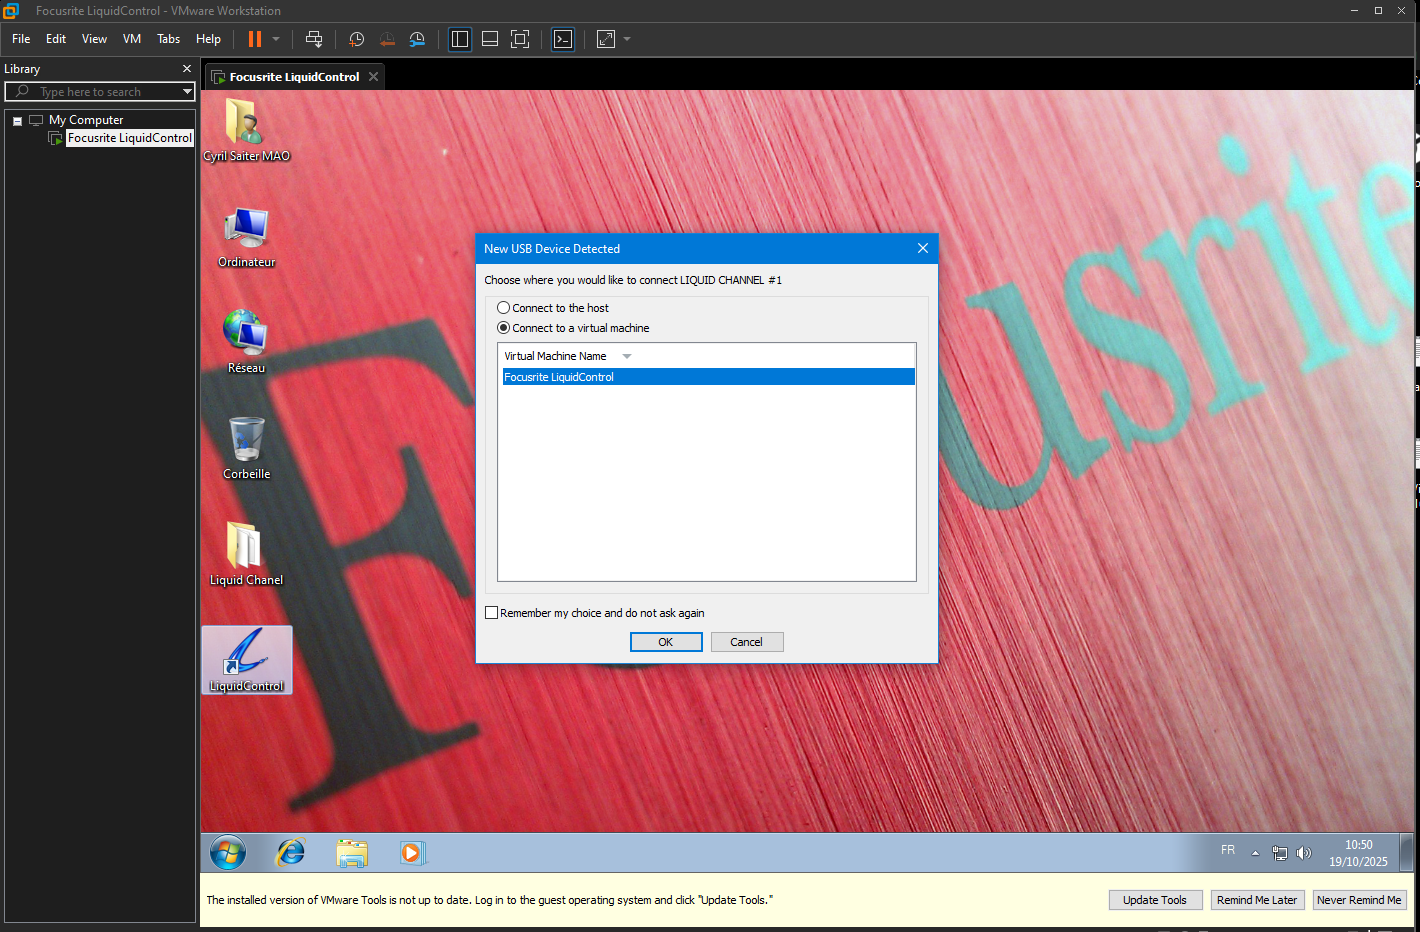
Task: Take a snapshot with the clock-plus icon
Action: (x=356, y=39)
